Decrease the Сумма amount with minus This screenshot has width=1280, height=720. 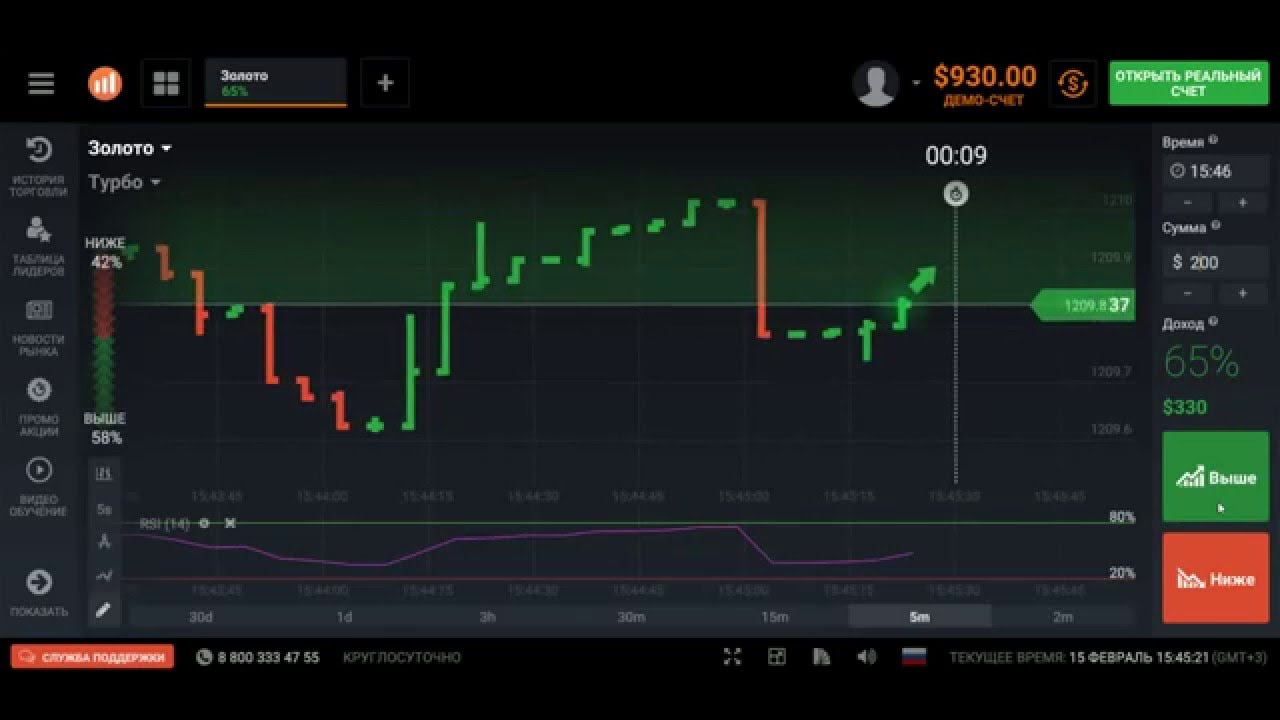1188,293
